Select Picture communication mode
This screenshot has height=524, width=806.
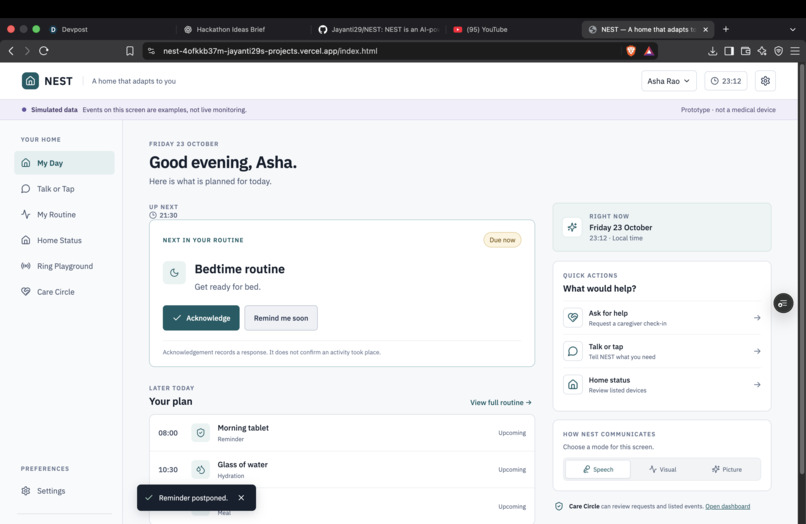(x=726, y=469)
